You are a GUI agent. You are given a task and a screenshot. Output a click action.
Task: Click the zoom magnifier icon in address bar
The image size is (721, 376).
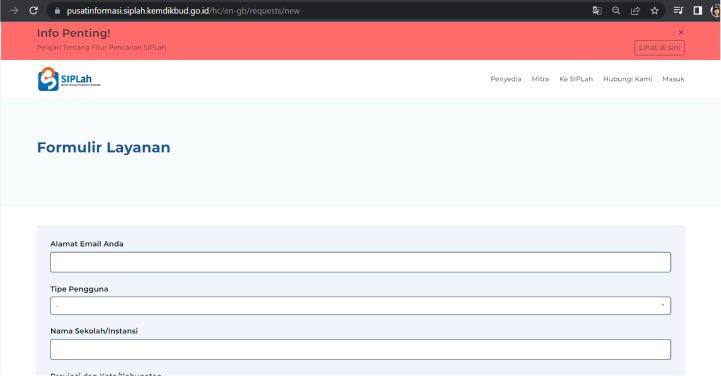point(616,11)
